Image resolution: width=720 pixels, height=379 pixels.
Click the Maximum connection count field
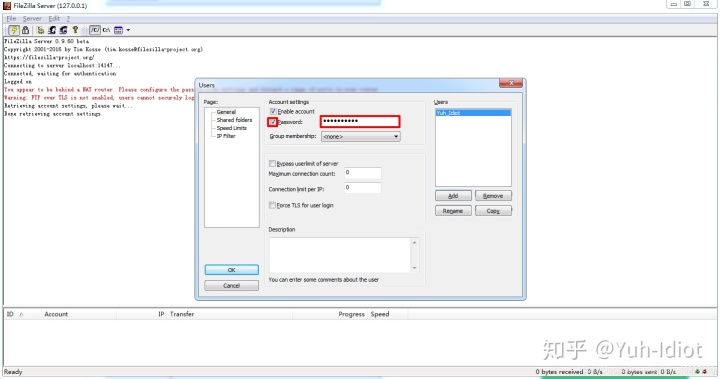coord(362,173)
